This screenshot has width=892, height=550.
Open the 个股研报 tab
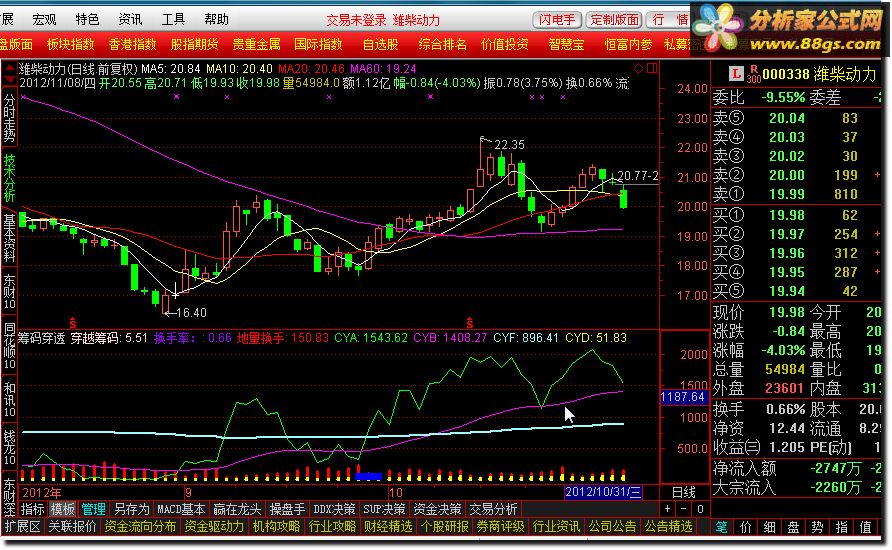444,527
